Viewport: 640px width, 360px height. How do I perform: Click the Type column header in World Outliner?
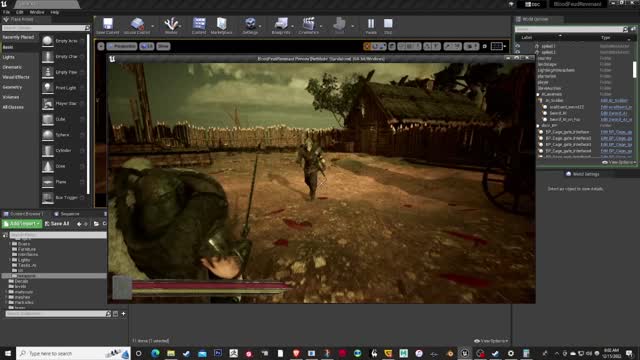click(x=605, y=38)
